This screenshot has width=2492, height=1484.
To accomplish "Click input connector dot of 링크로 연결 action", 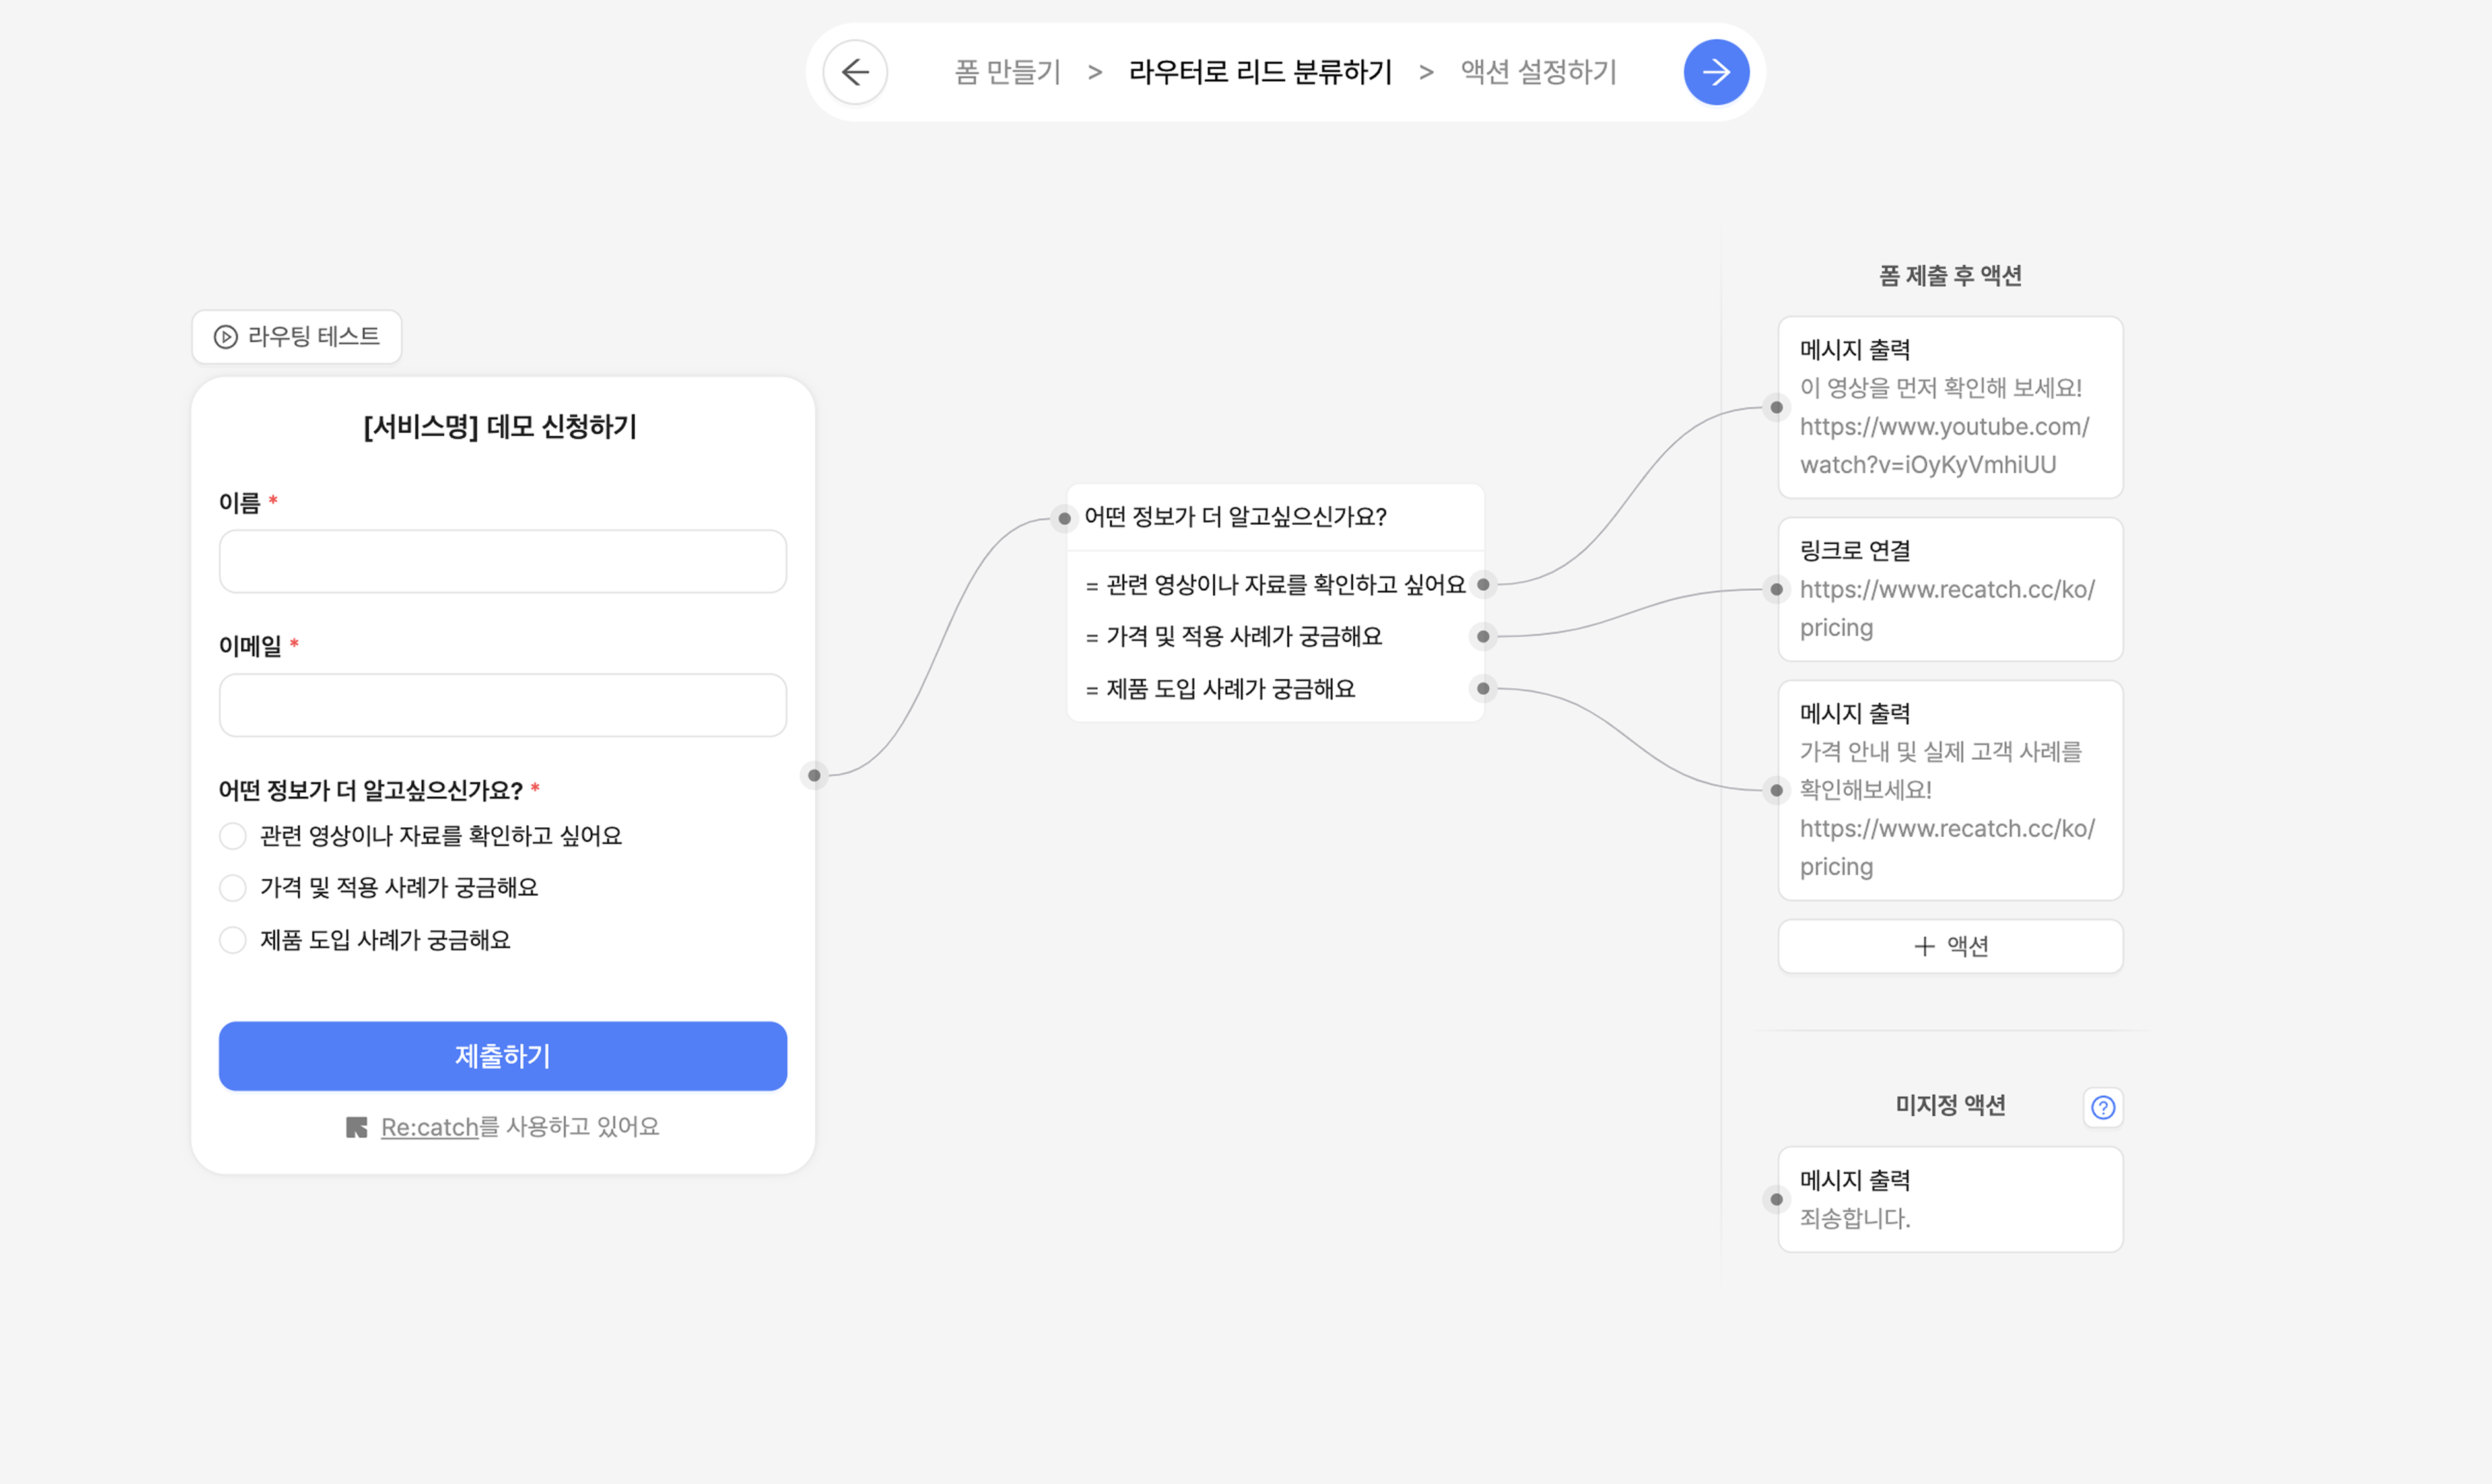I will tap(1776, 589).
